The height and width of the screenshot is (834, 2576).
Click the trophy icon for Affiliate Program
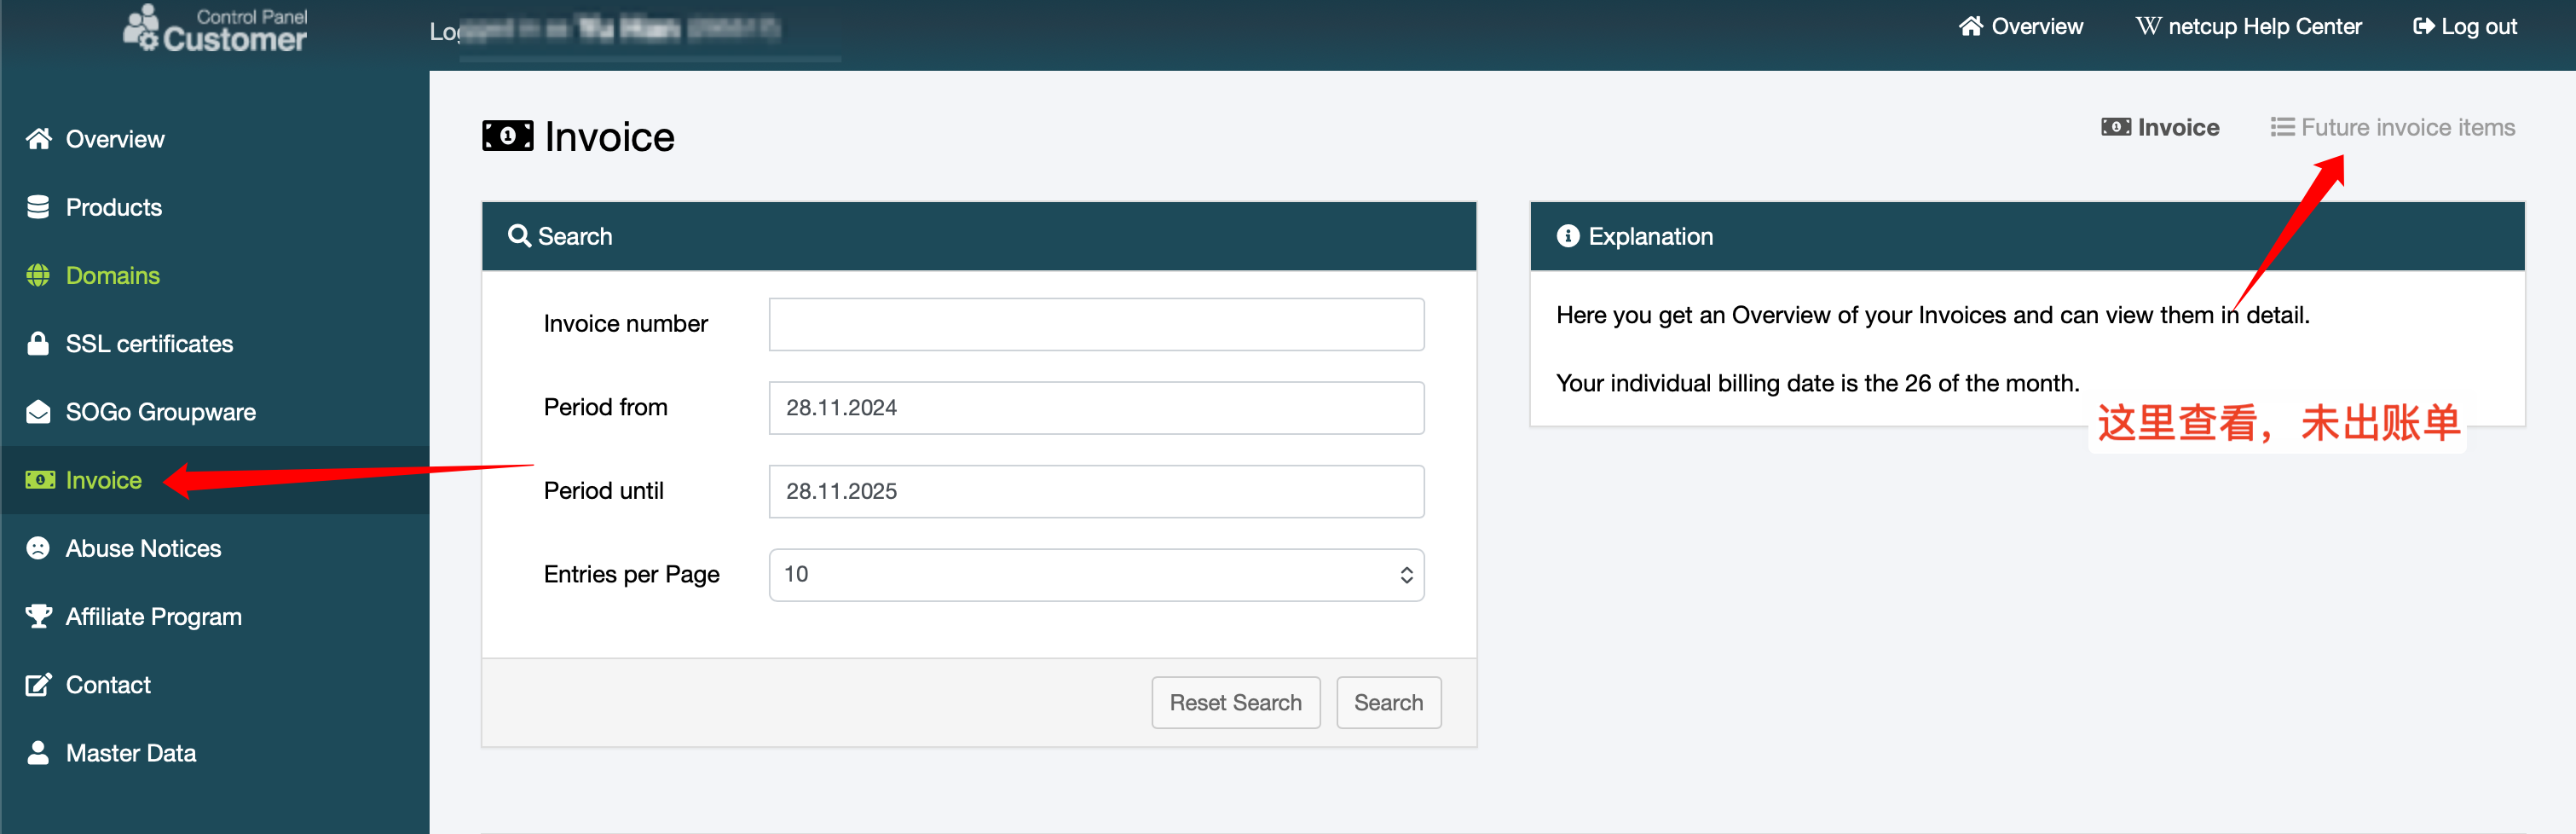pos(38,616)
